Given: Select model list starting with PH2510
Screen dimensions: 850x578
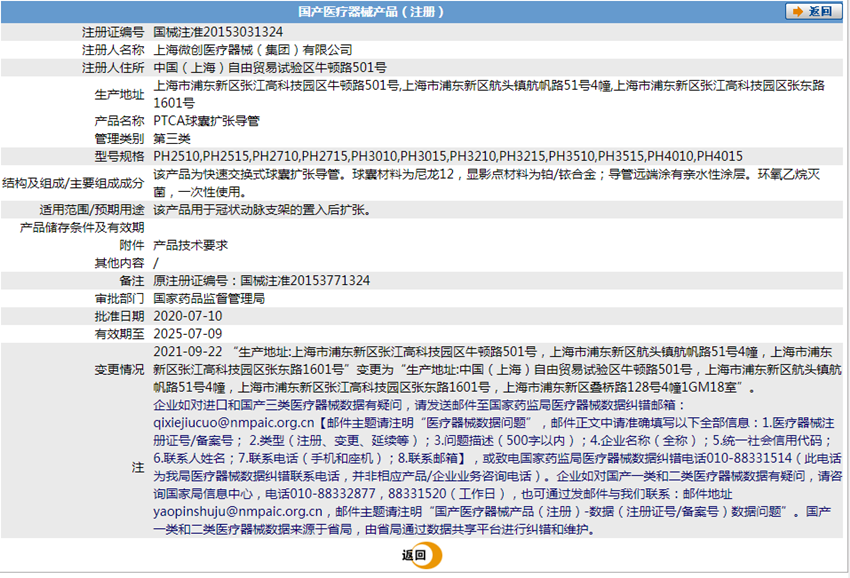Looking at the screenshot, I should pos(448,157).
